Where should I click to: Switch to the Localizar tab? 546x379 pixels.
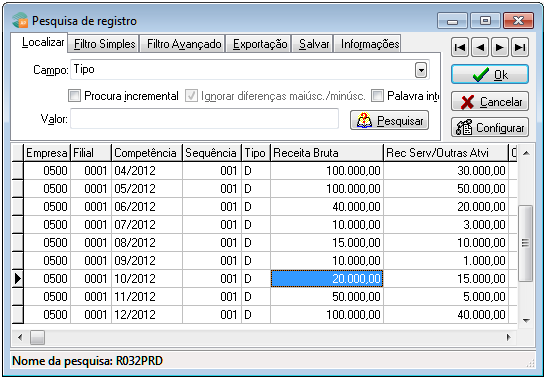click(39, 43)
